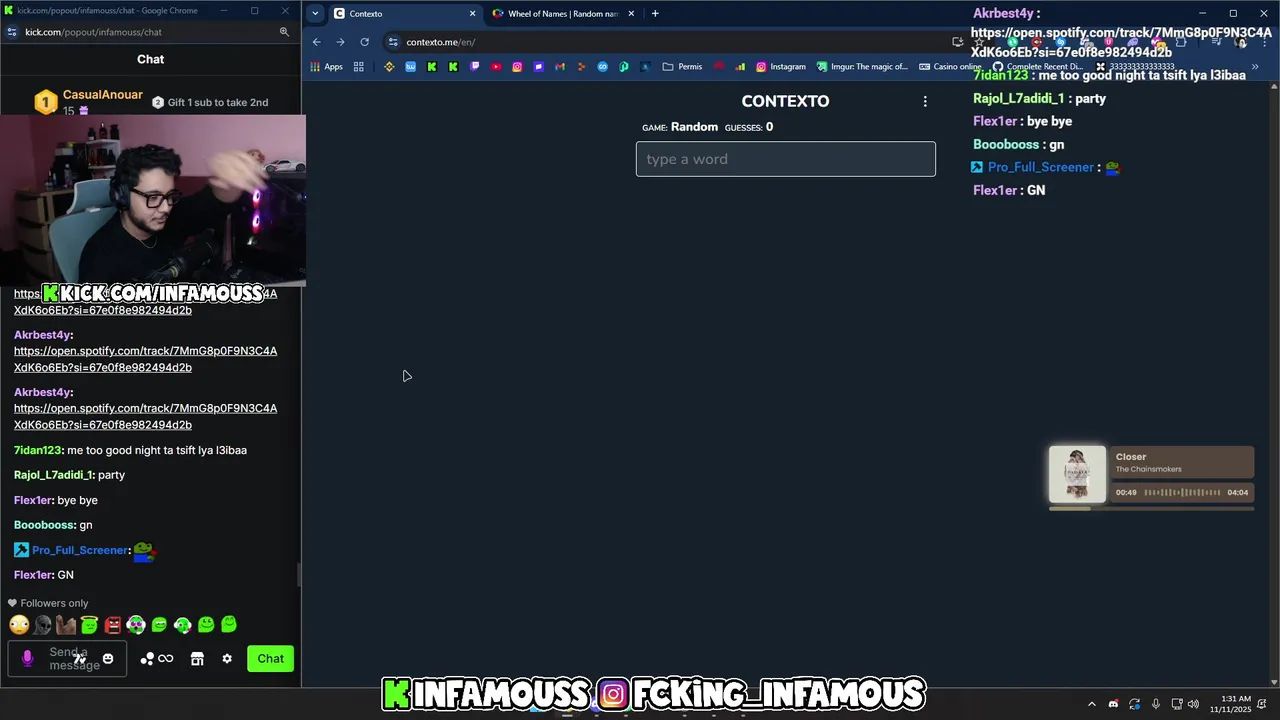This screenshot has width=1280, height=720.
Task: Open the emoji picker in message box
Action: click(x=108, y=659)
